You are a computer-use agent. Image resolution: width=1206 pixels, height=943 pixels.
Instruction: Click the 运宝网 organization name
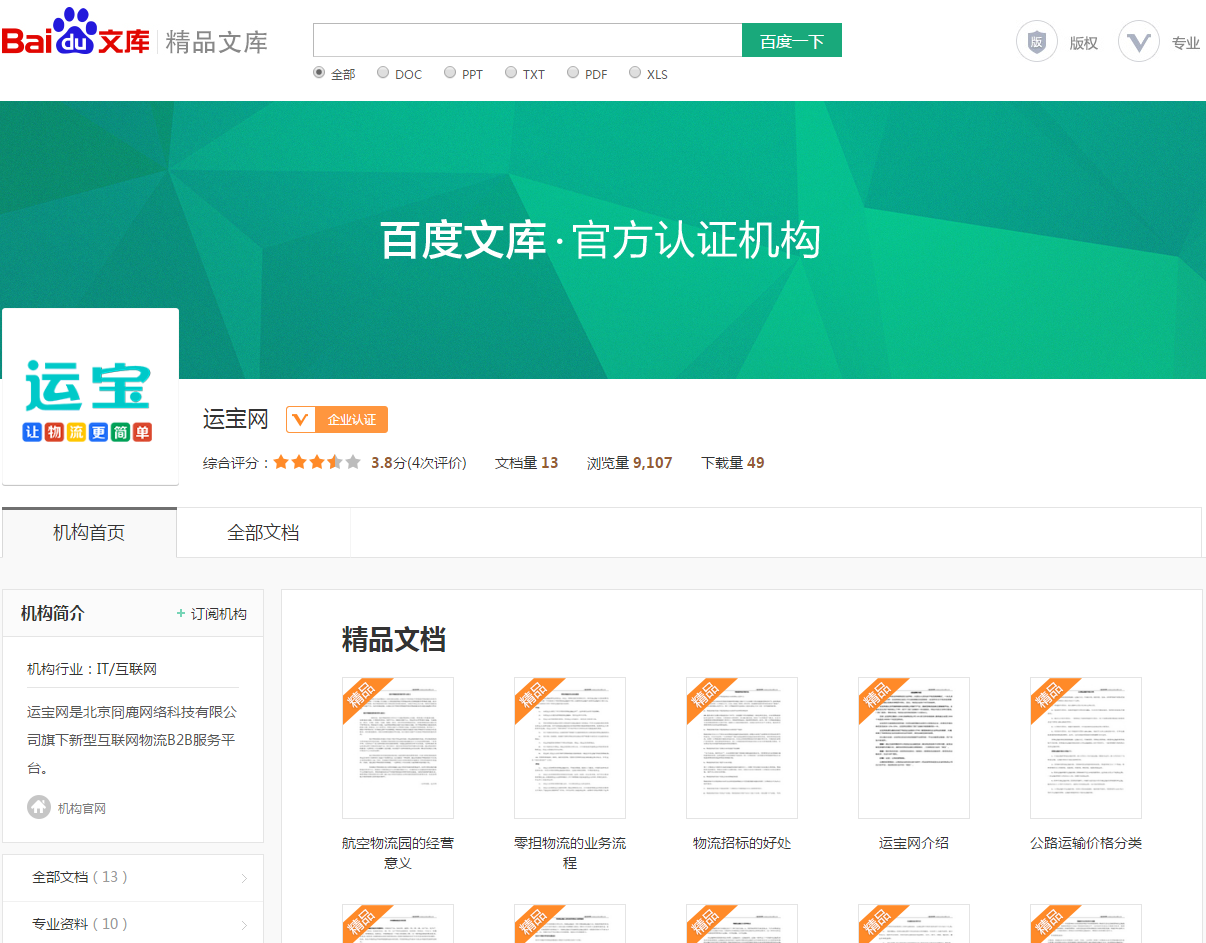pos(236,419)
